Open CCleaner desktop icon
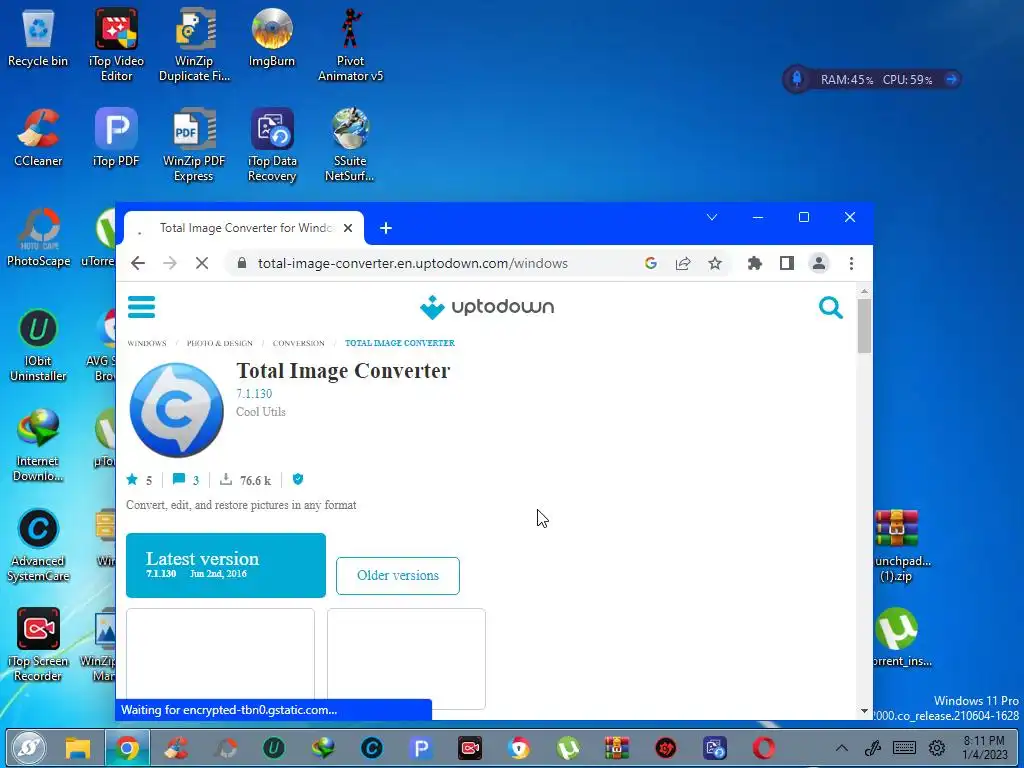This screenshot has width=1024, height=768. (x=38, y=138)
